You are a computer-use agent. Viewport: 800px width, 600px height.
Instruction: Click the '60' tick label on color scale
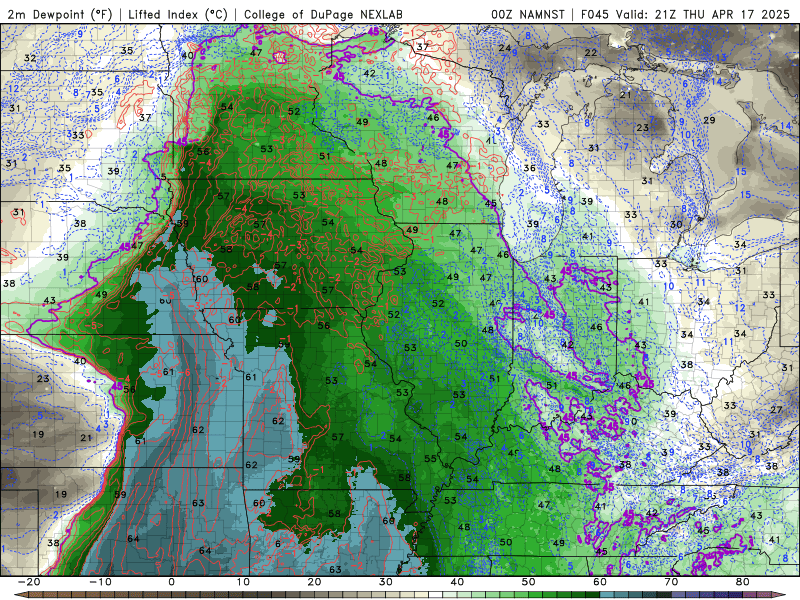(x=600, y=582)
